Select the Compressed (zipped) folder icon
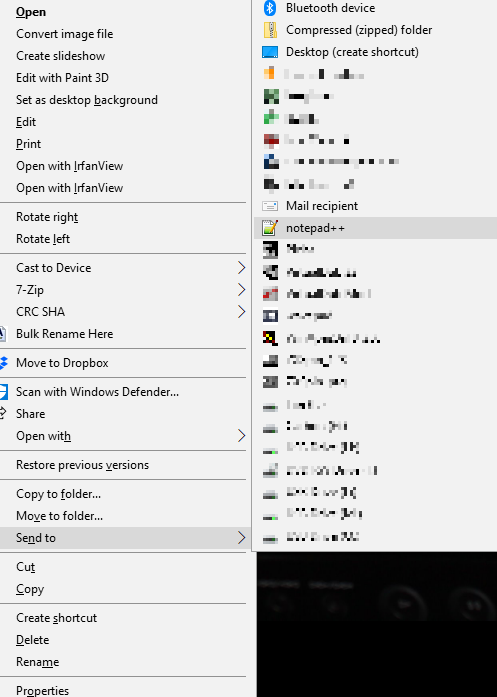The image size is (497, 697). coord(270,30)
